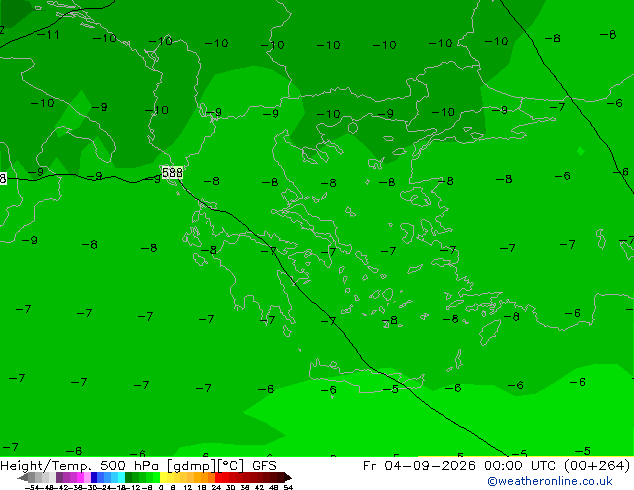Click the 0 label on legend scale
The width and height of the screenshot is (634, 490).
[x=161, y=487]
